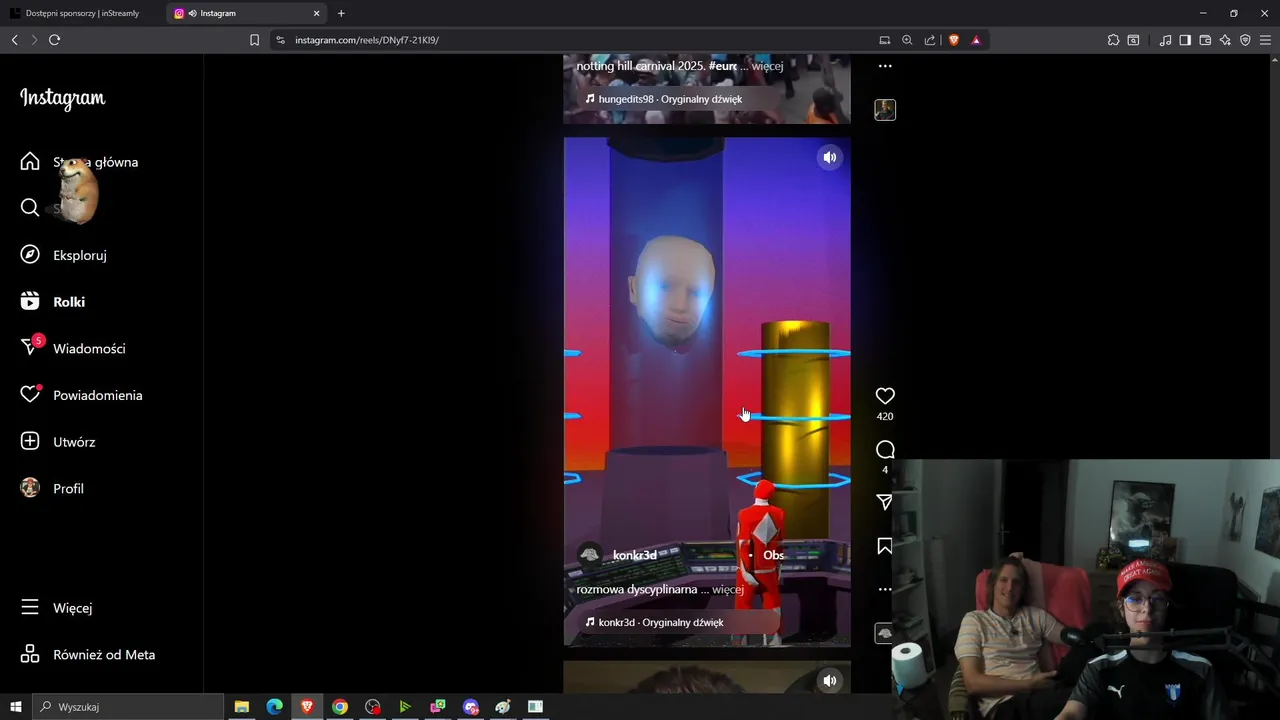Open OBS Studio from taskbar
Viewport: 1280px width, 720px height.
[x=373, y=707]
